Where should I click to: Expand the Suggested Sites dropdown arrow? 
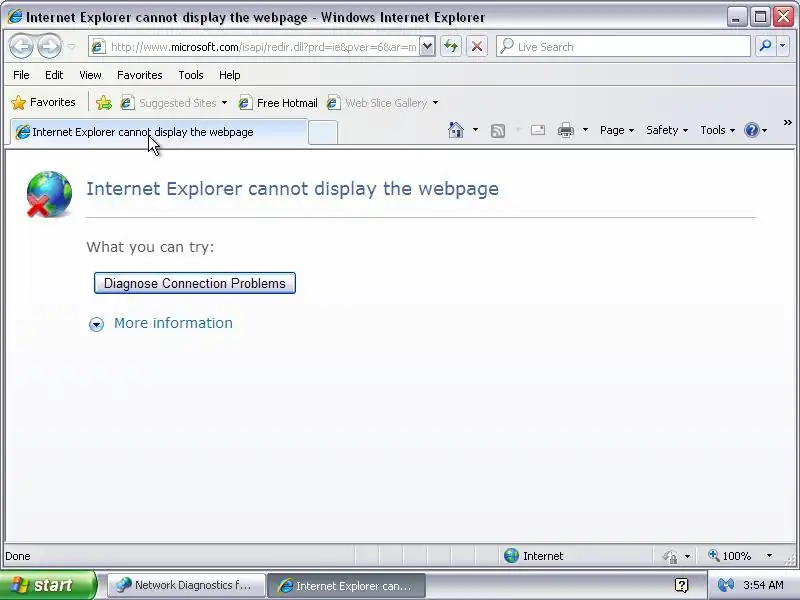[224, 103]
